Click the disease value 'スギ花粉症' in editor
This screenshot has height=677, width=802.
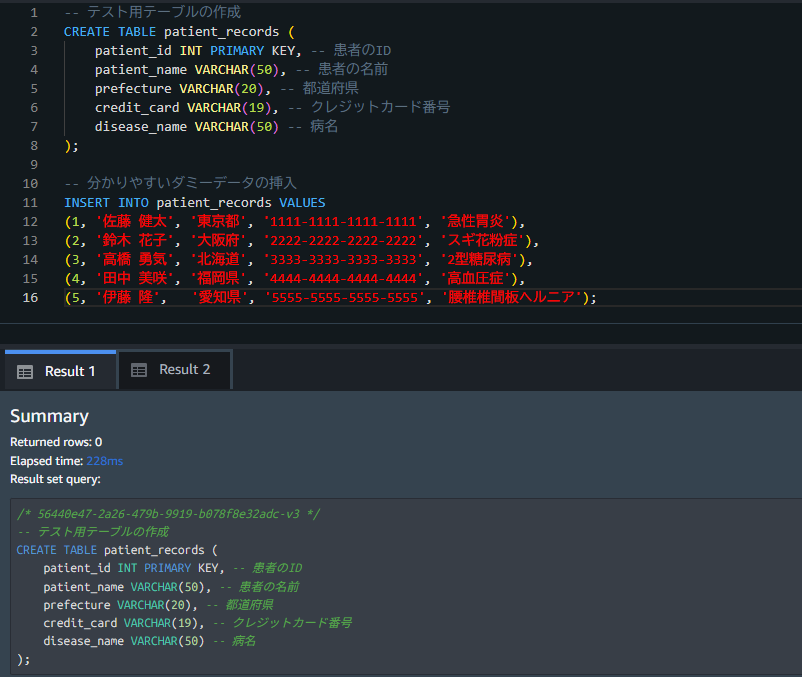[x=482, y=240]
